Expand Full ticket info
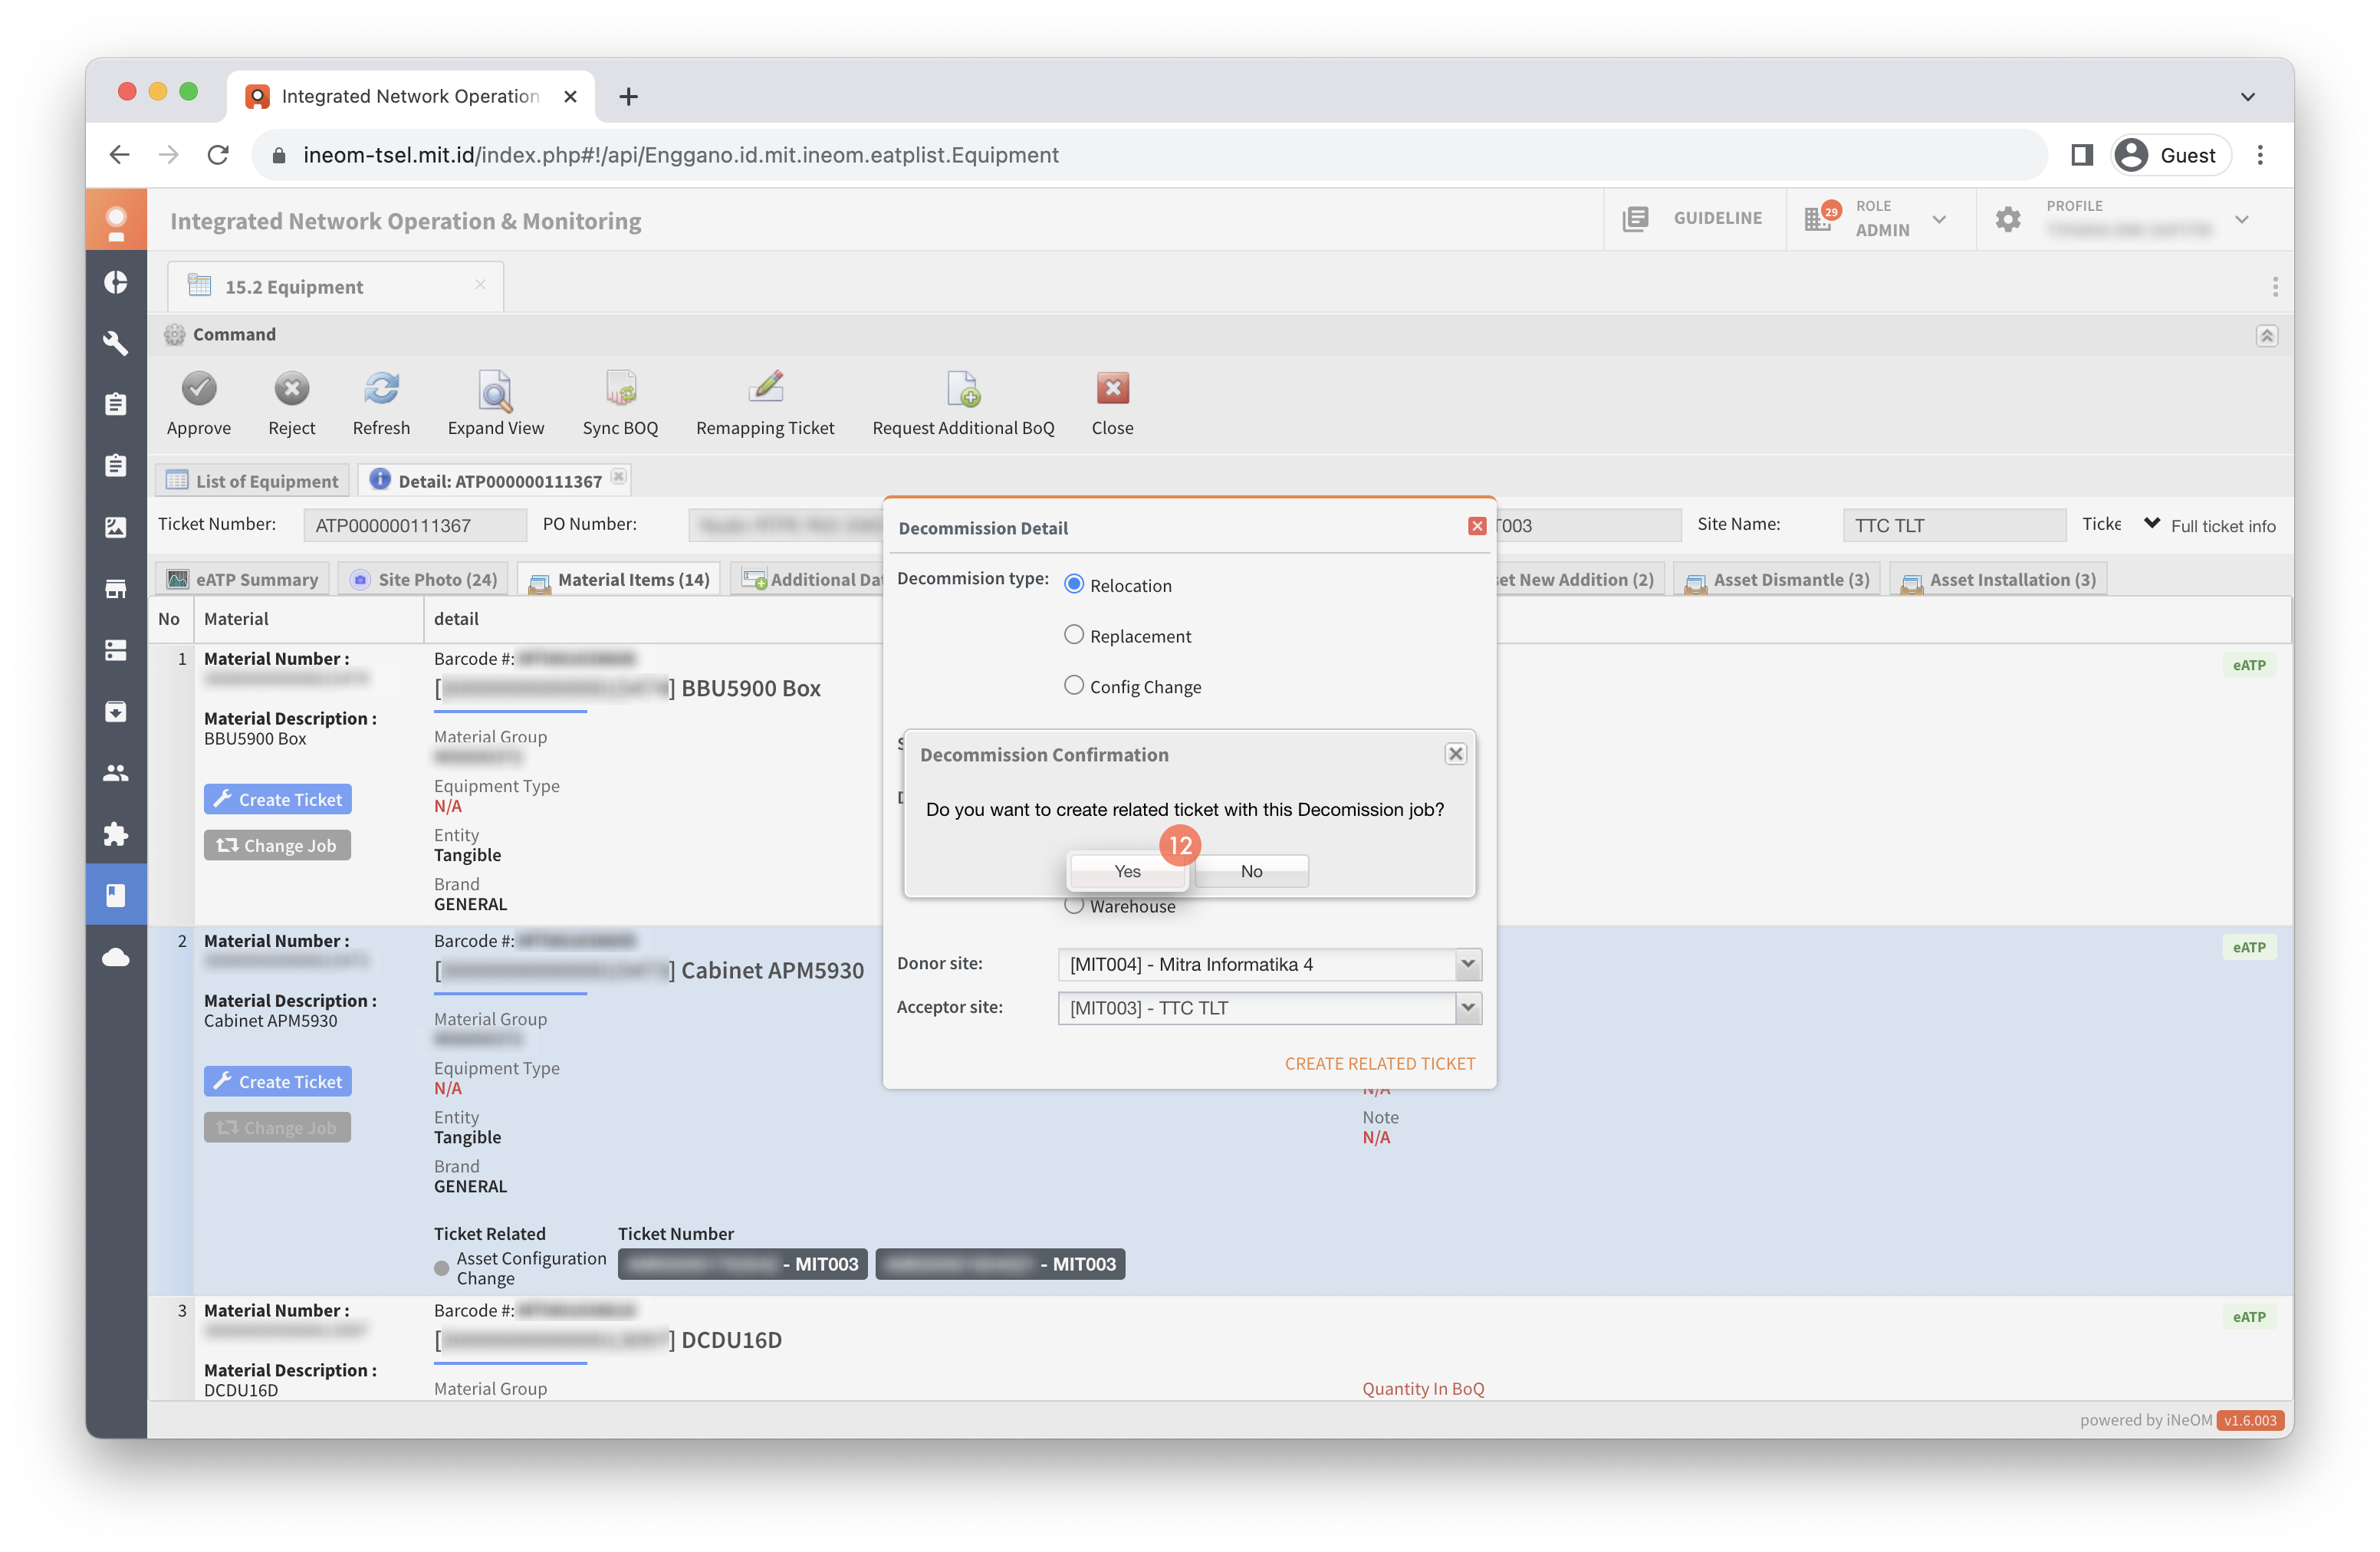The width and height of the screenshot is (2380, 1552). 2211,526
